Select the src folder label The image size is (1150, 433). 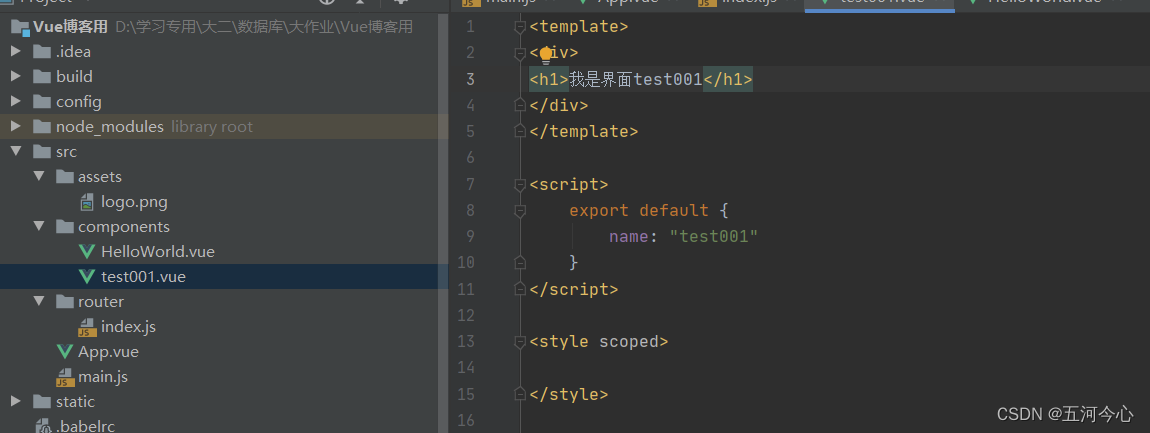[66, 152]
